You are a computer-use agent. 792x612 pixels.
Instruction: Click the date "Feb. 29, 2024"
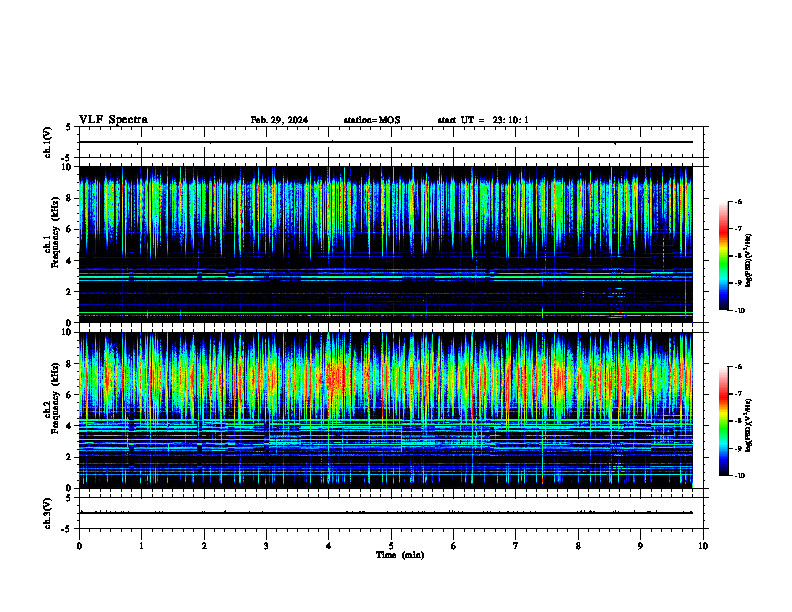[279, 120]
